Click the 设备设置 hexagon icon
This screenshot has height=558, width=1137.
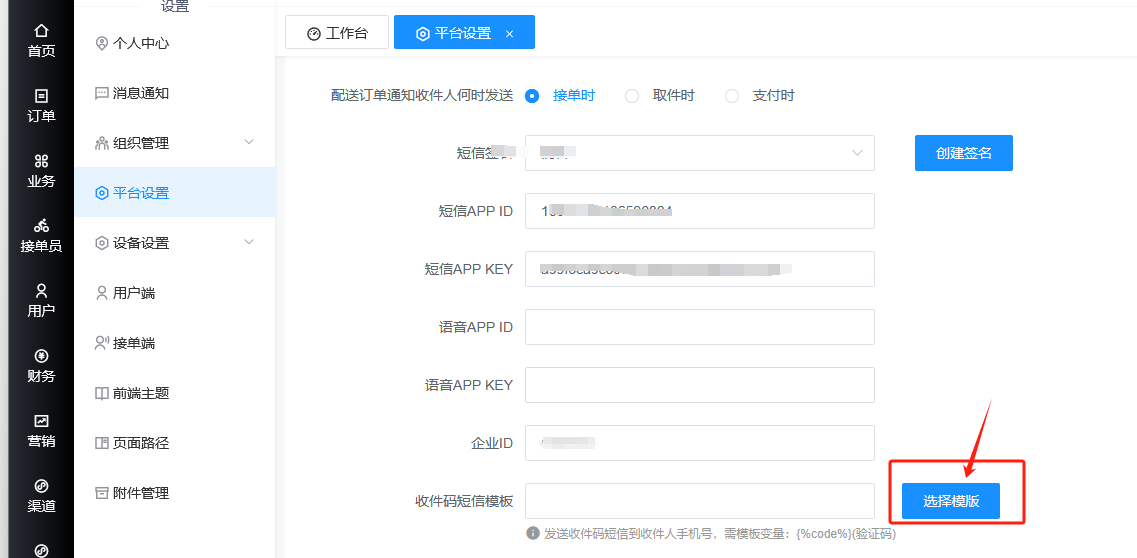point(102,243)
